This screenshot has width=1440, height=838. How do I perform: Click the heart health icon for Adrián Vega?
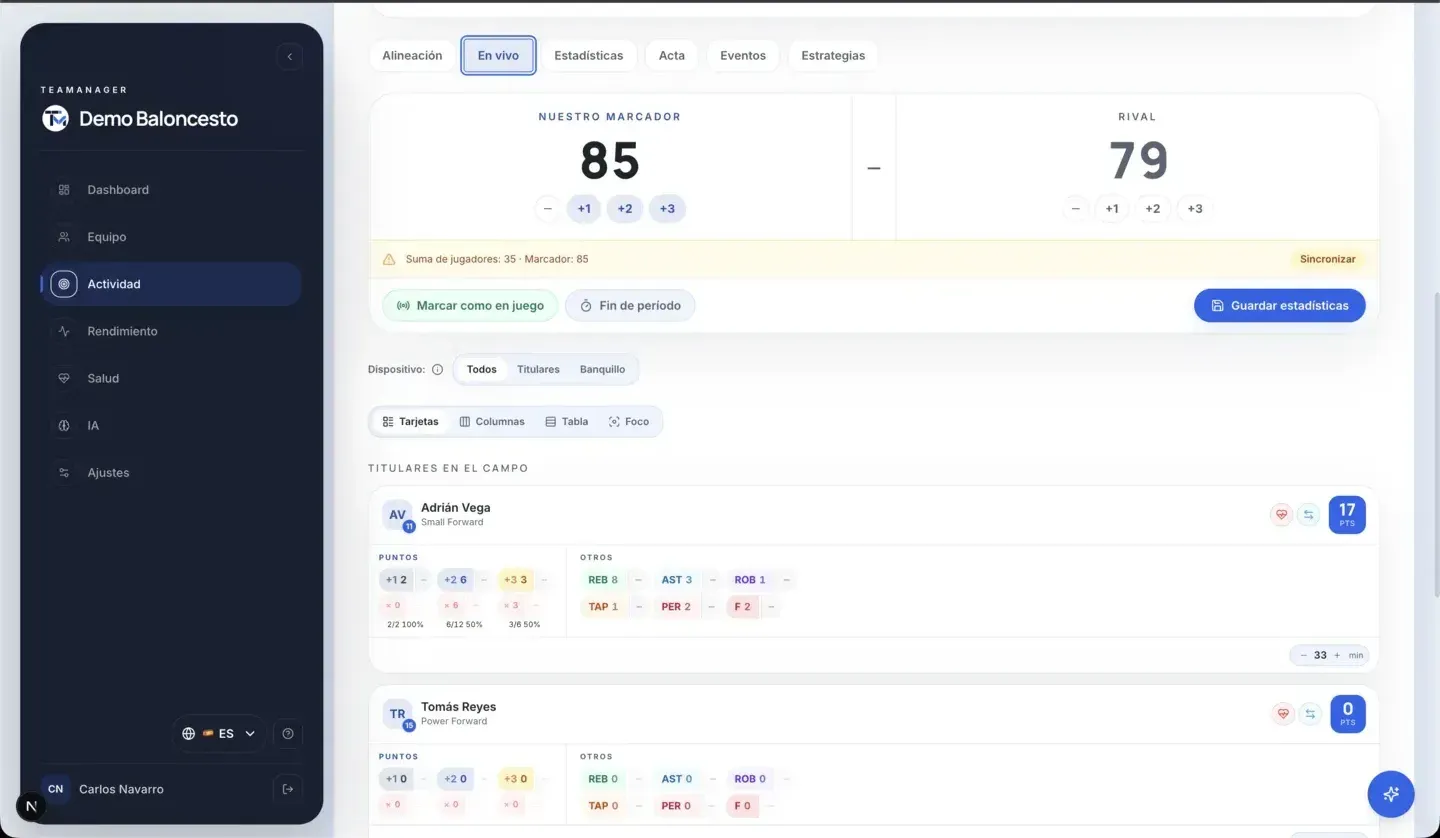click(1281, 515)
